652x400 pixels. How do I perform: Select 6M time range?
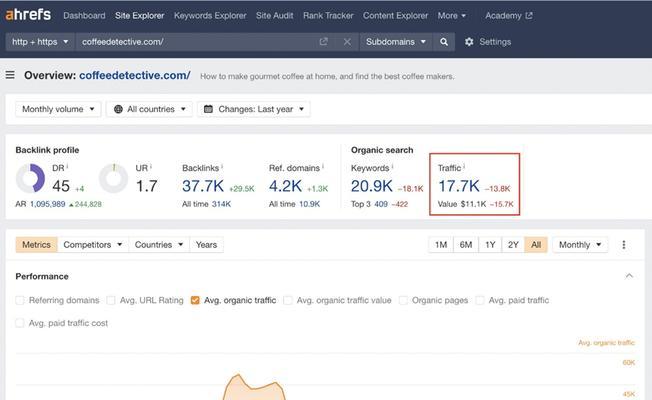[x=466, y=244]
